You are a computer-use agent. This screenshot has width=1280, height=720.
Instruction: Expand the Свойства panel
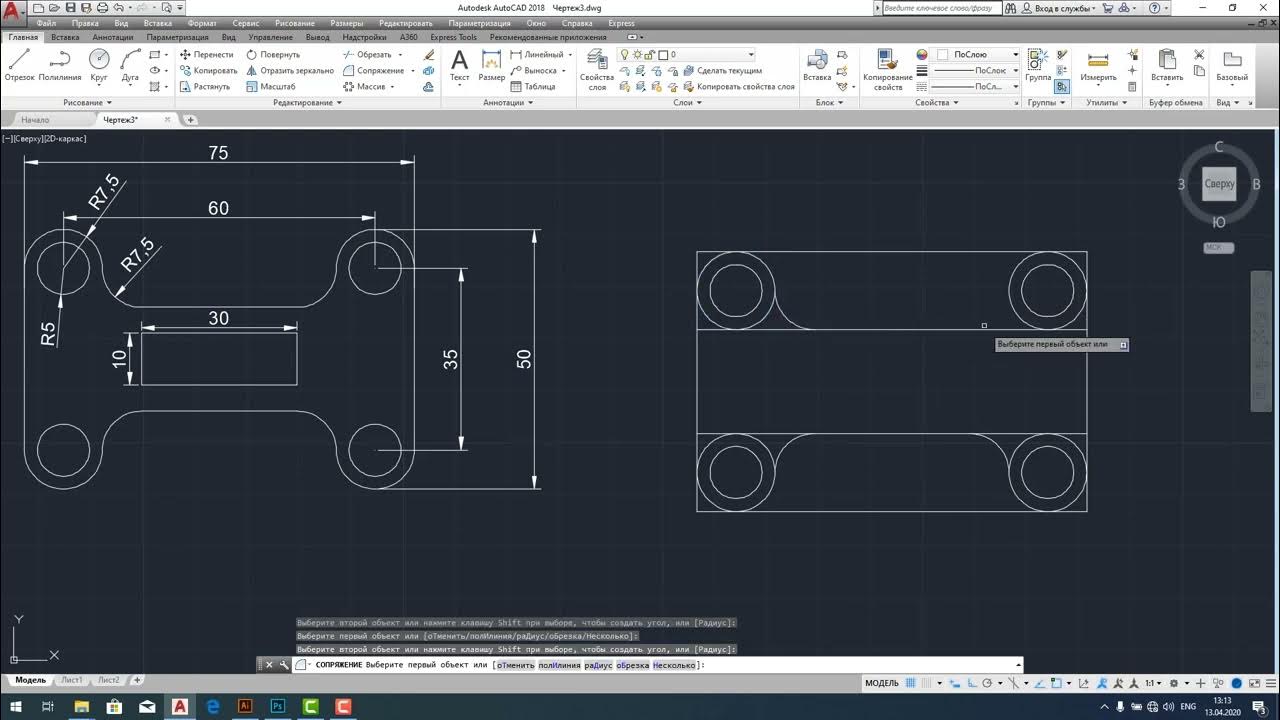click(x=937, y=102)
